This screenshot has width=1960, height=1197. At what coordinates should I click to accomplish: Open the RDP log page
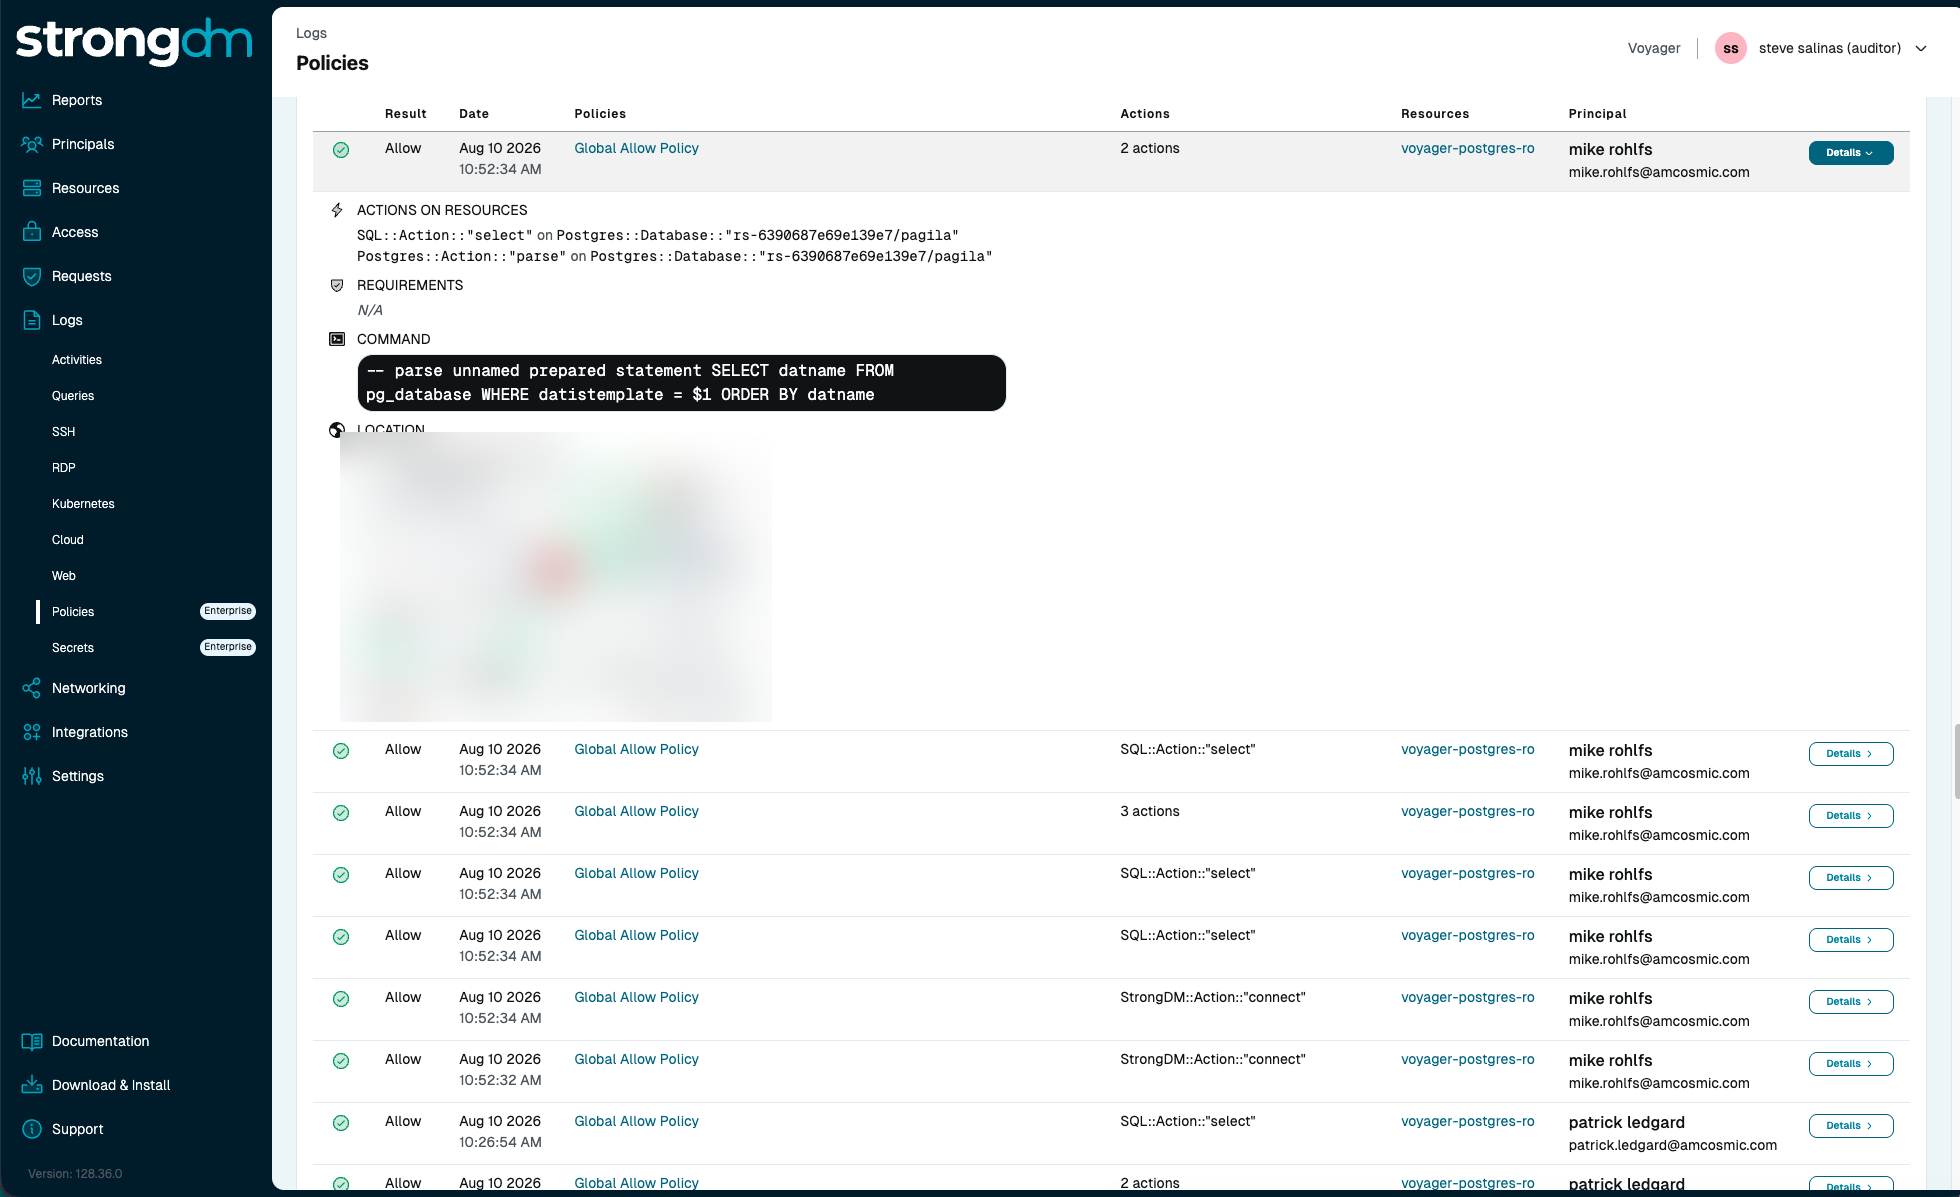click(64, 468)
